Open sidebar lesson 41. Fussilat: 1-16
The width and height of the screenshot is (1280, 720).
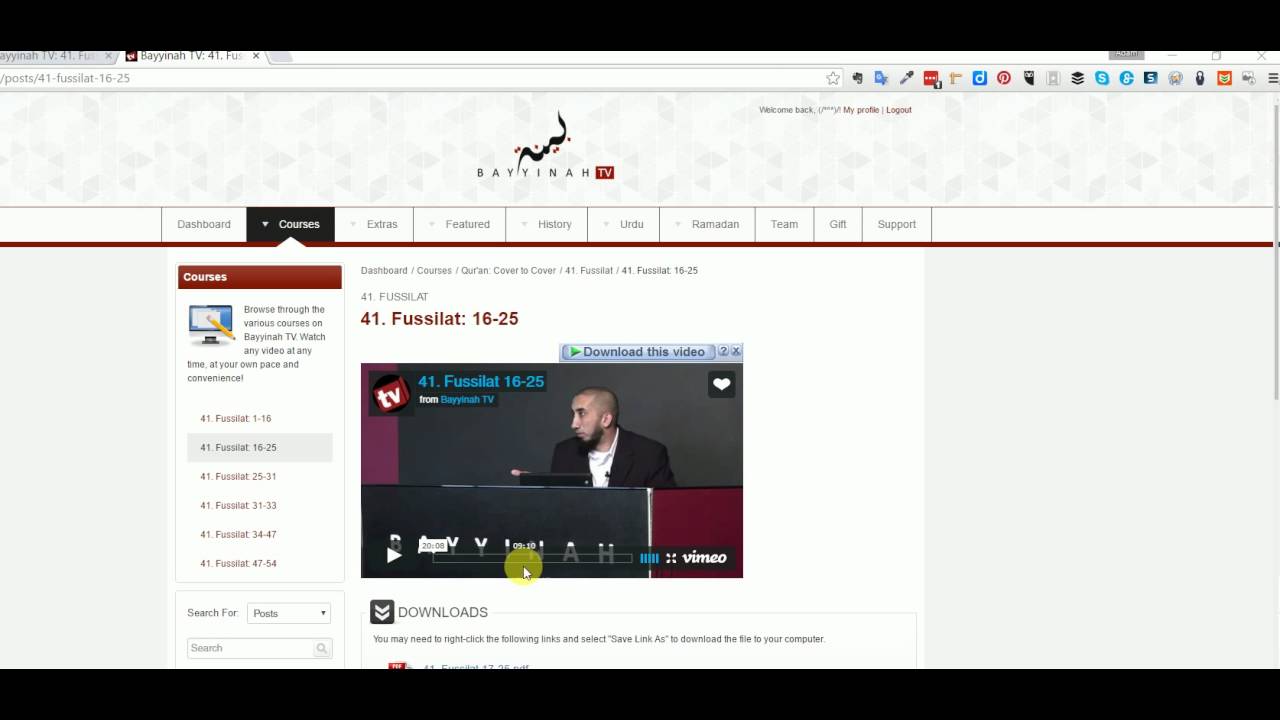(x=235, y=419)
